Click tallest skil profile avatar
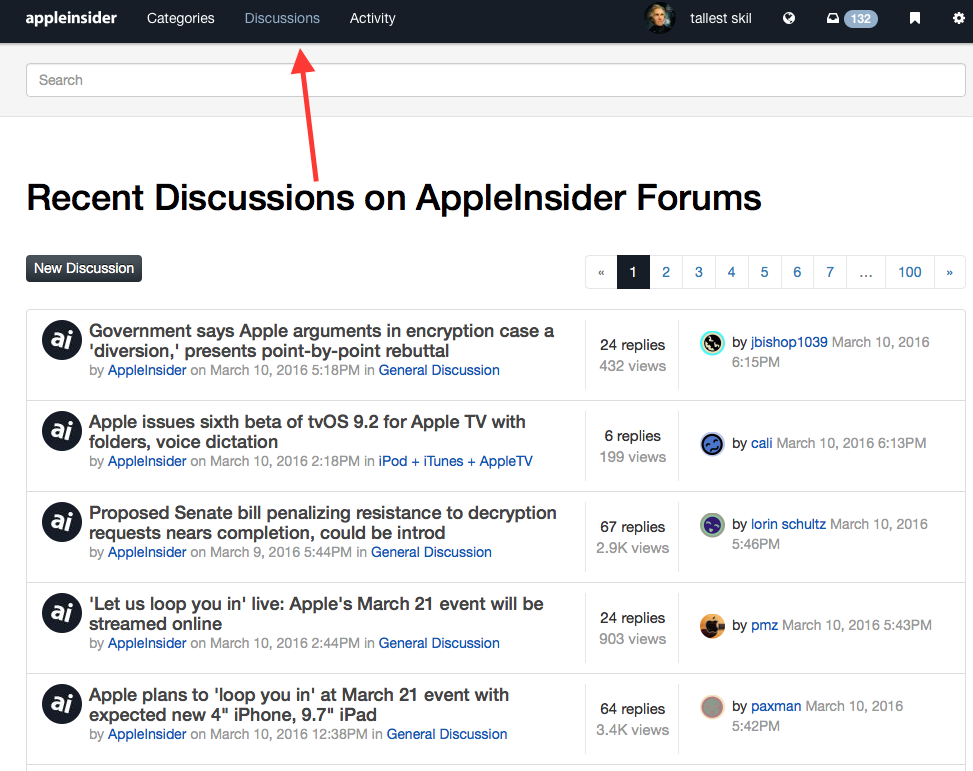 [x=660, y=18]
